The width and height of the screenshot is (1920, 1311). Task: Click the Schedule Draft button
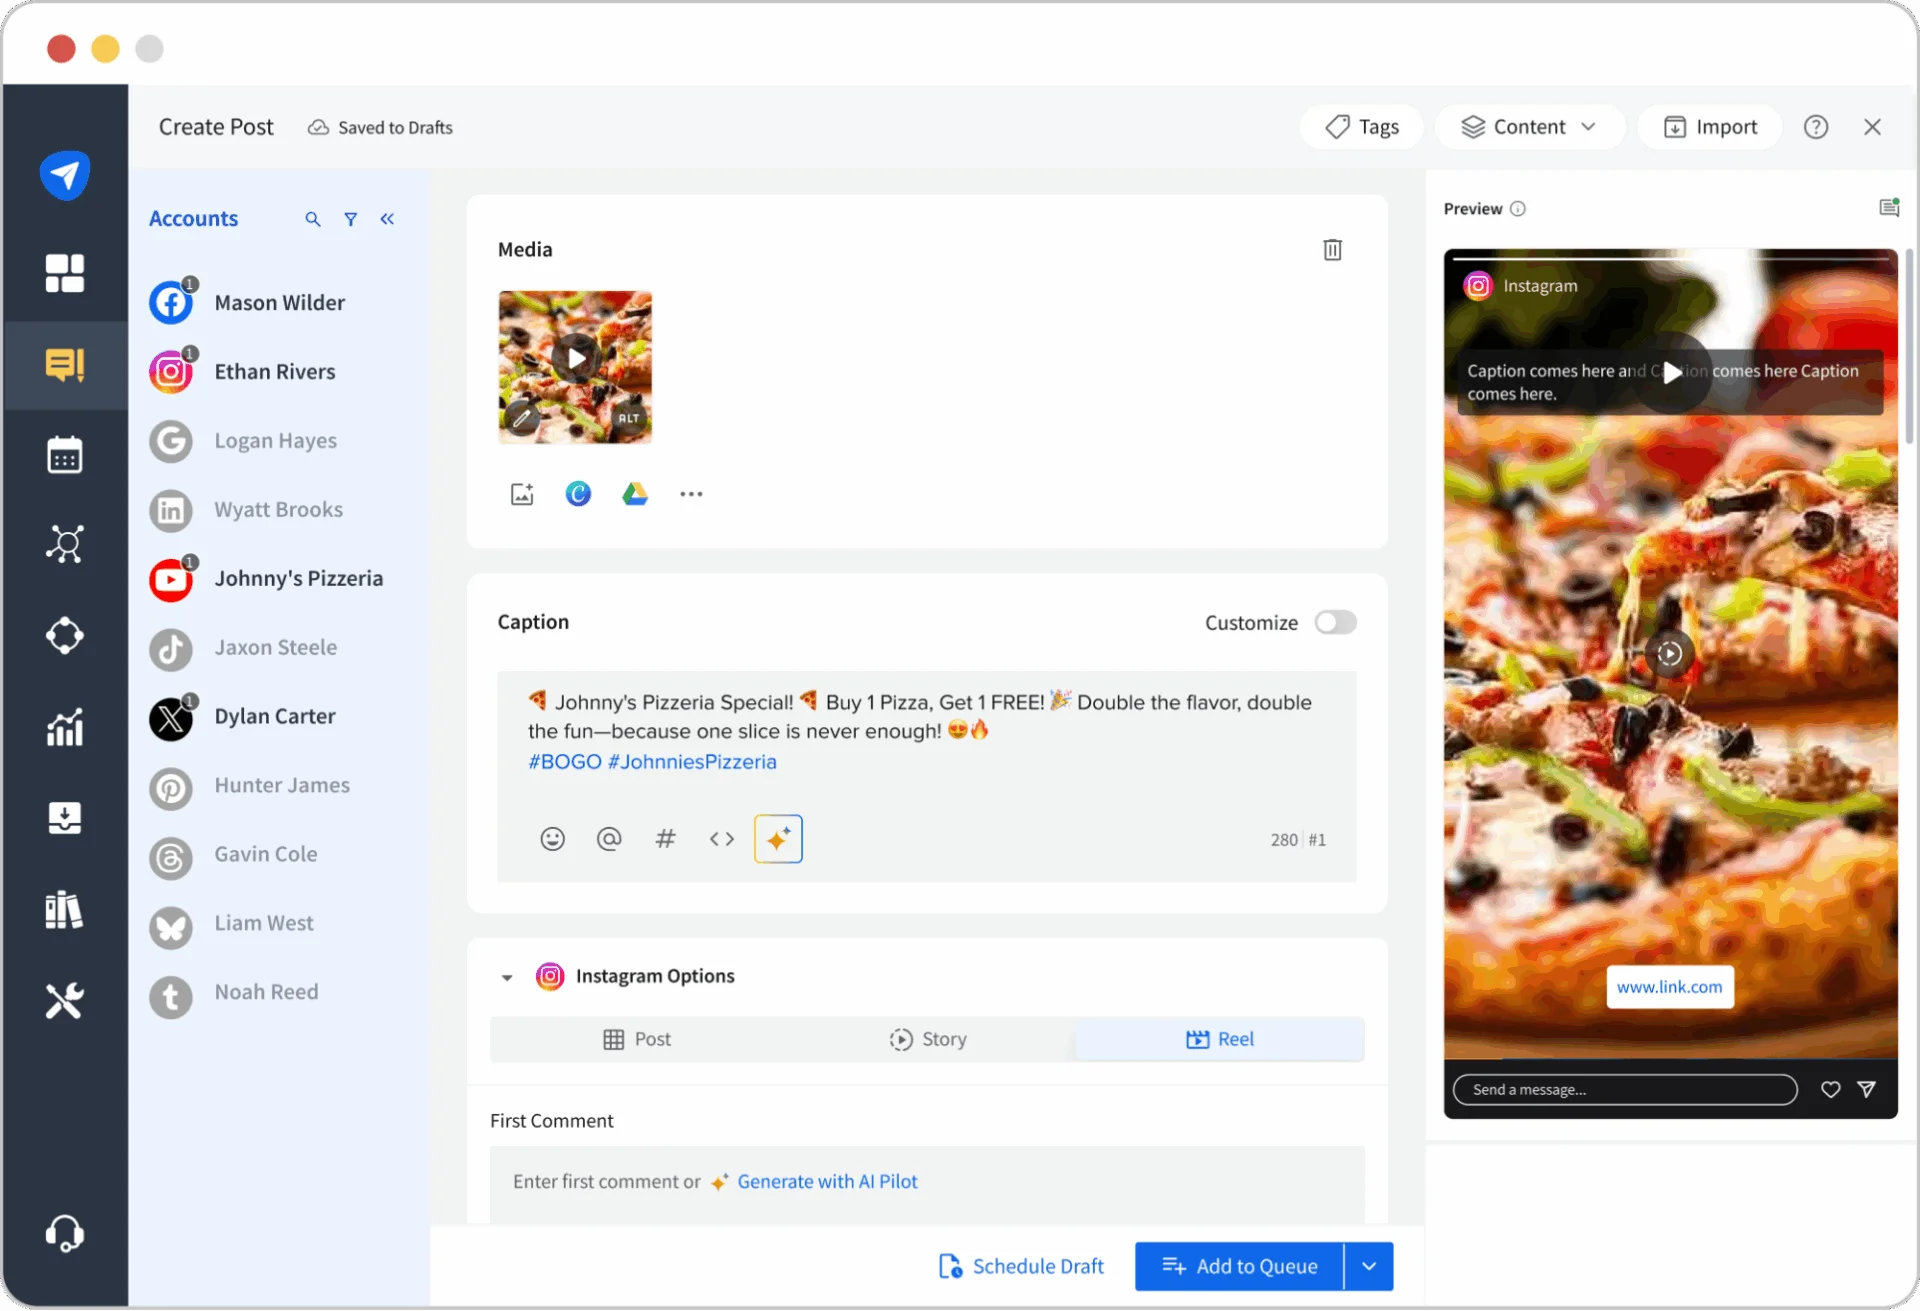(1021, 1266)
